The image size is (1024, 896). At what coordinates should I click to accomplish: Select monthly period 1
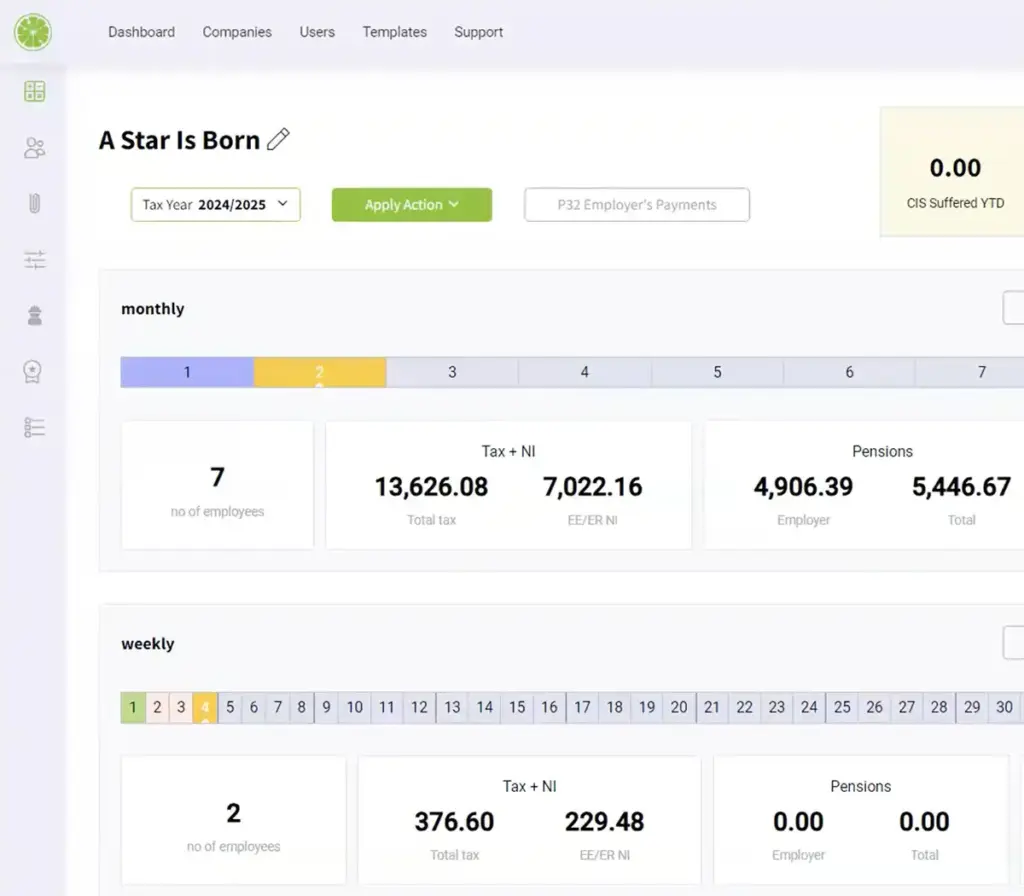click(x=187, y=372)
